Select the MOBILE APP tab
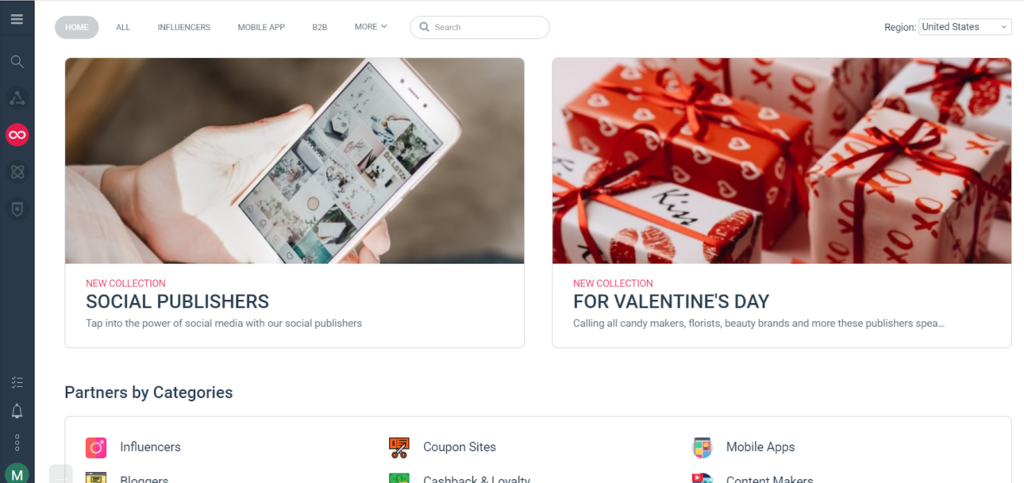 [x=261, y=27]
